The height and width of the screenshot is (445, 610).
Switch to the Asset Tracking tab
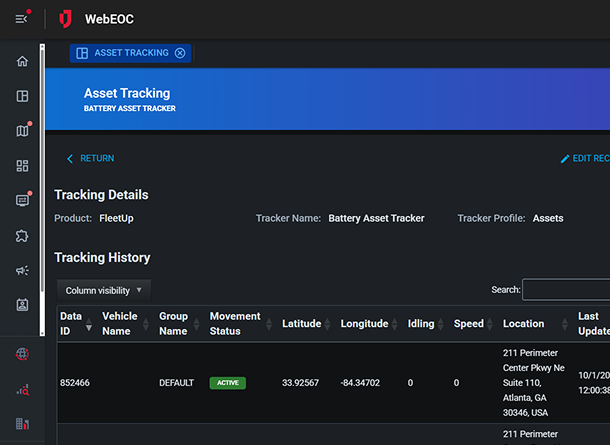(x=123, y=53)
